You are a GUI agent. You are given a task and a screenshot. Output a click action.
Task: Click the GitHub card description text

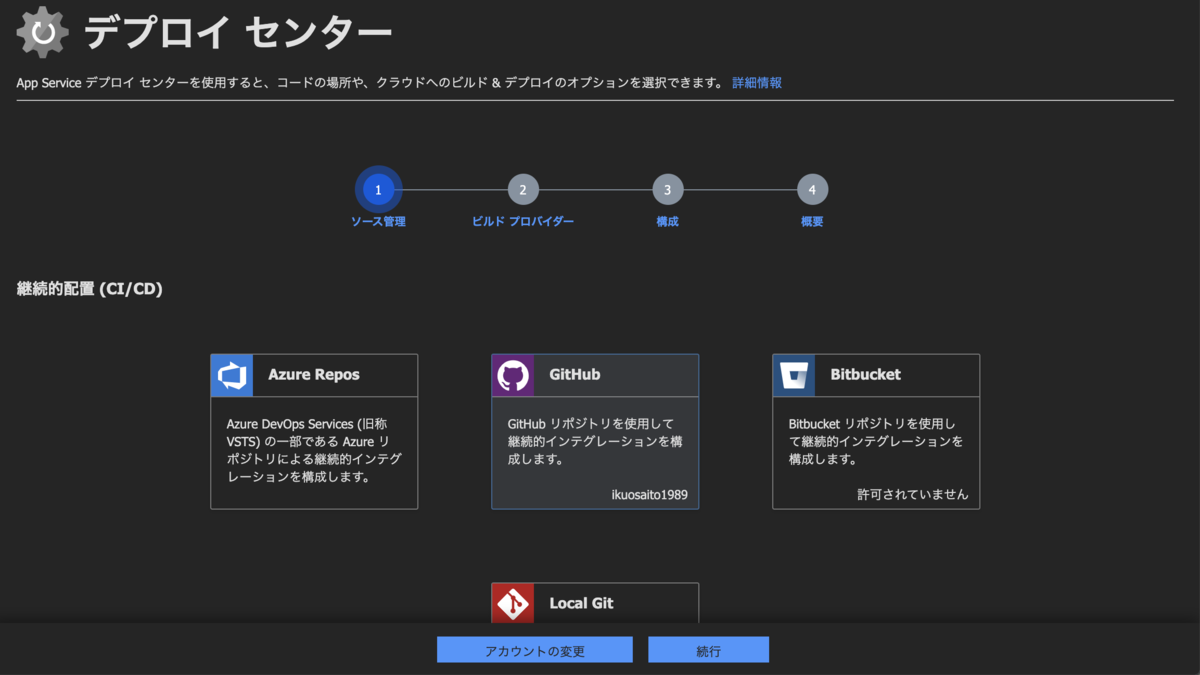pos(595,442)
